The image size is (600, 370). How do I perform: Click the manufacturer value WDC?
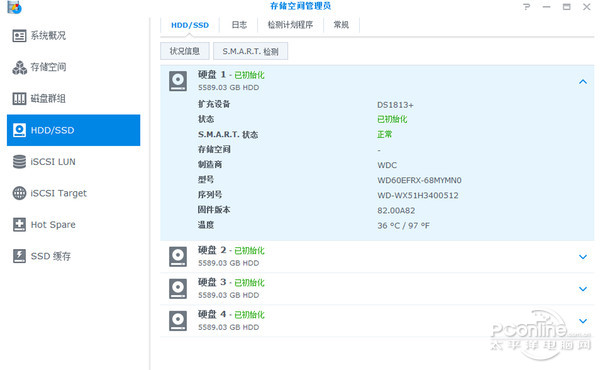387,165
